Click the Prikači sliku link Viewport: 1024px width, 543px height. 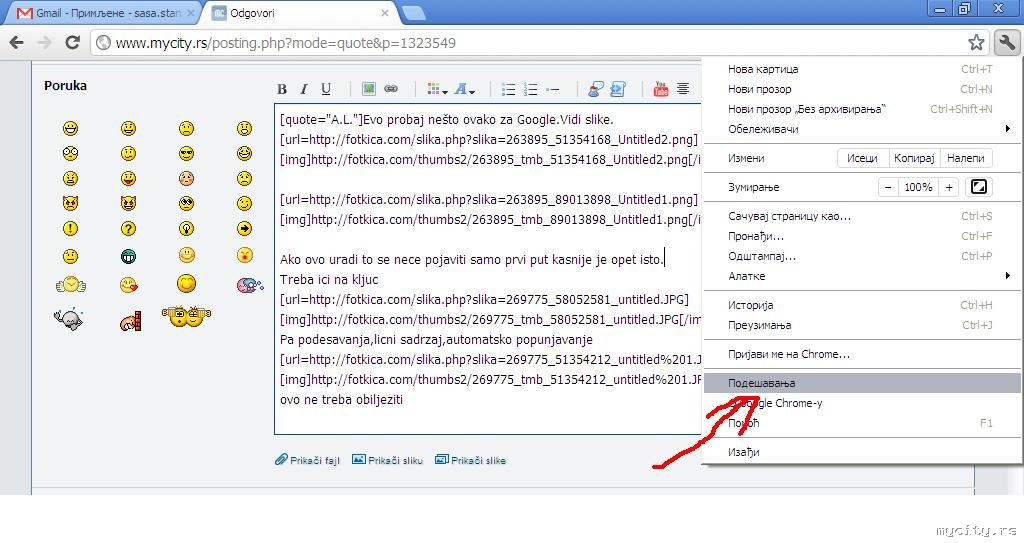coord(387,460)
